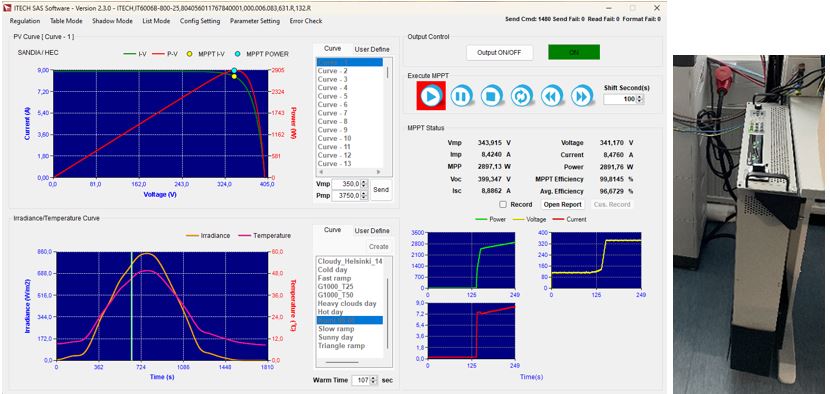Click the ITECH application logo icon in the title bar
Image resolution: width=830 pixels, height=394 pixels.
[7, 8]
